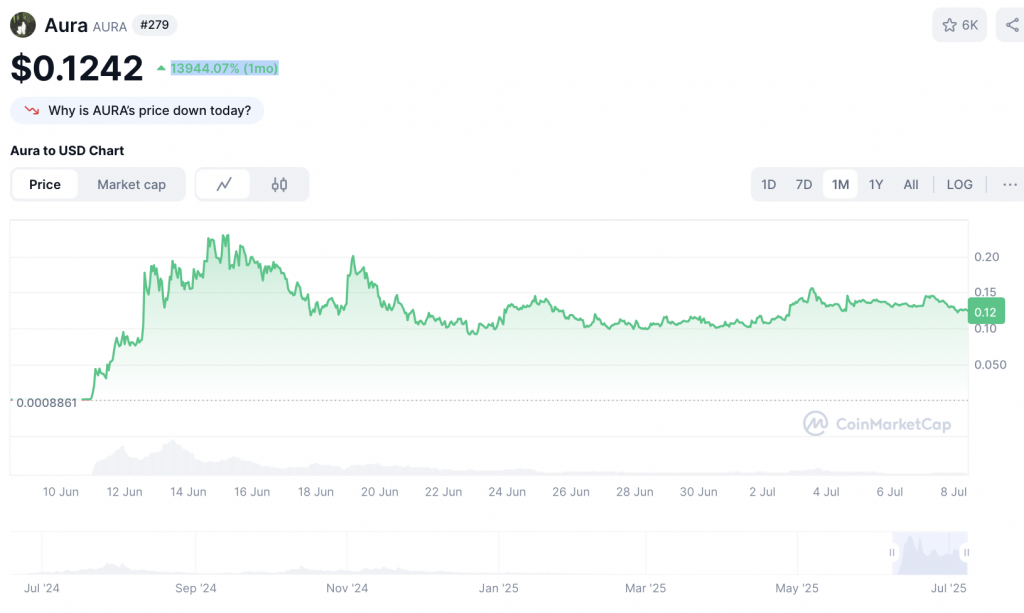Open the share icon button
Image resolution: width=1024 pixels, height=613 pixels.
click(1012, 25)
